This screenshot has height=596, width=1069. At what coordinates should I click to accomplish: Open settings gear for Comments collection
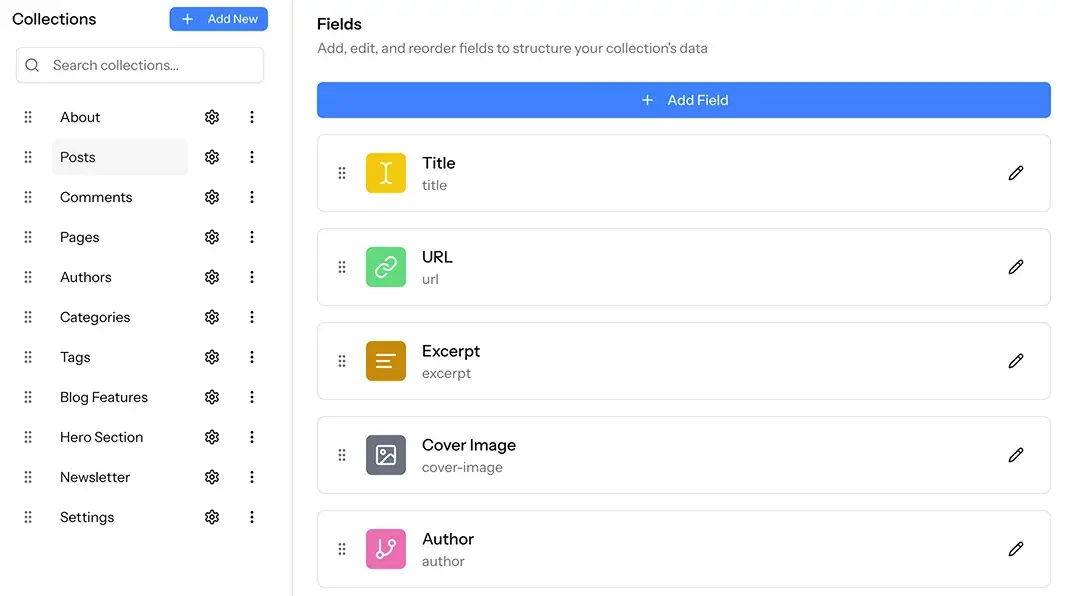(212, 197)
